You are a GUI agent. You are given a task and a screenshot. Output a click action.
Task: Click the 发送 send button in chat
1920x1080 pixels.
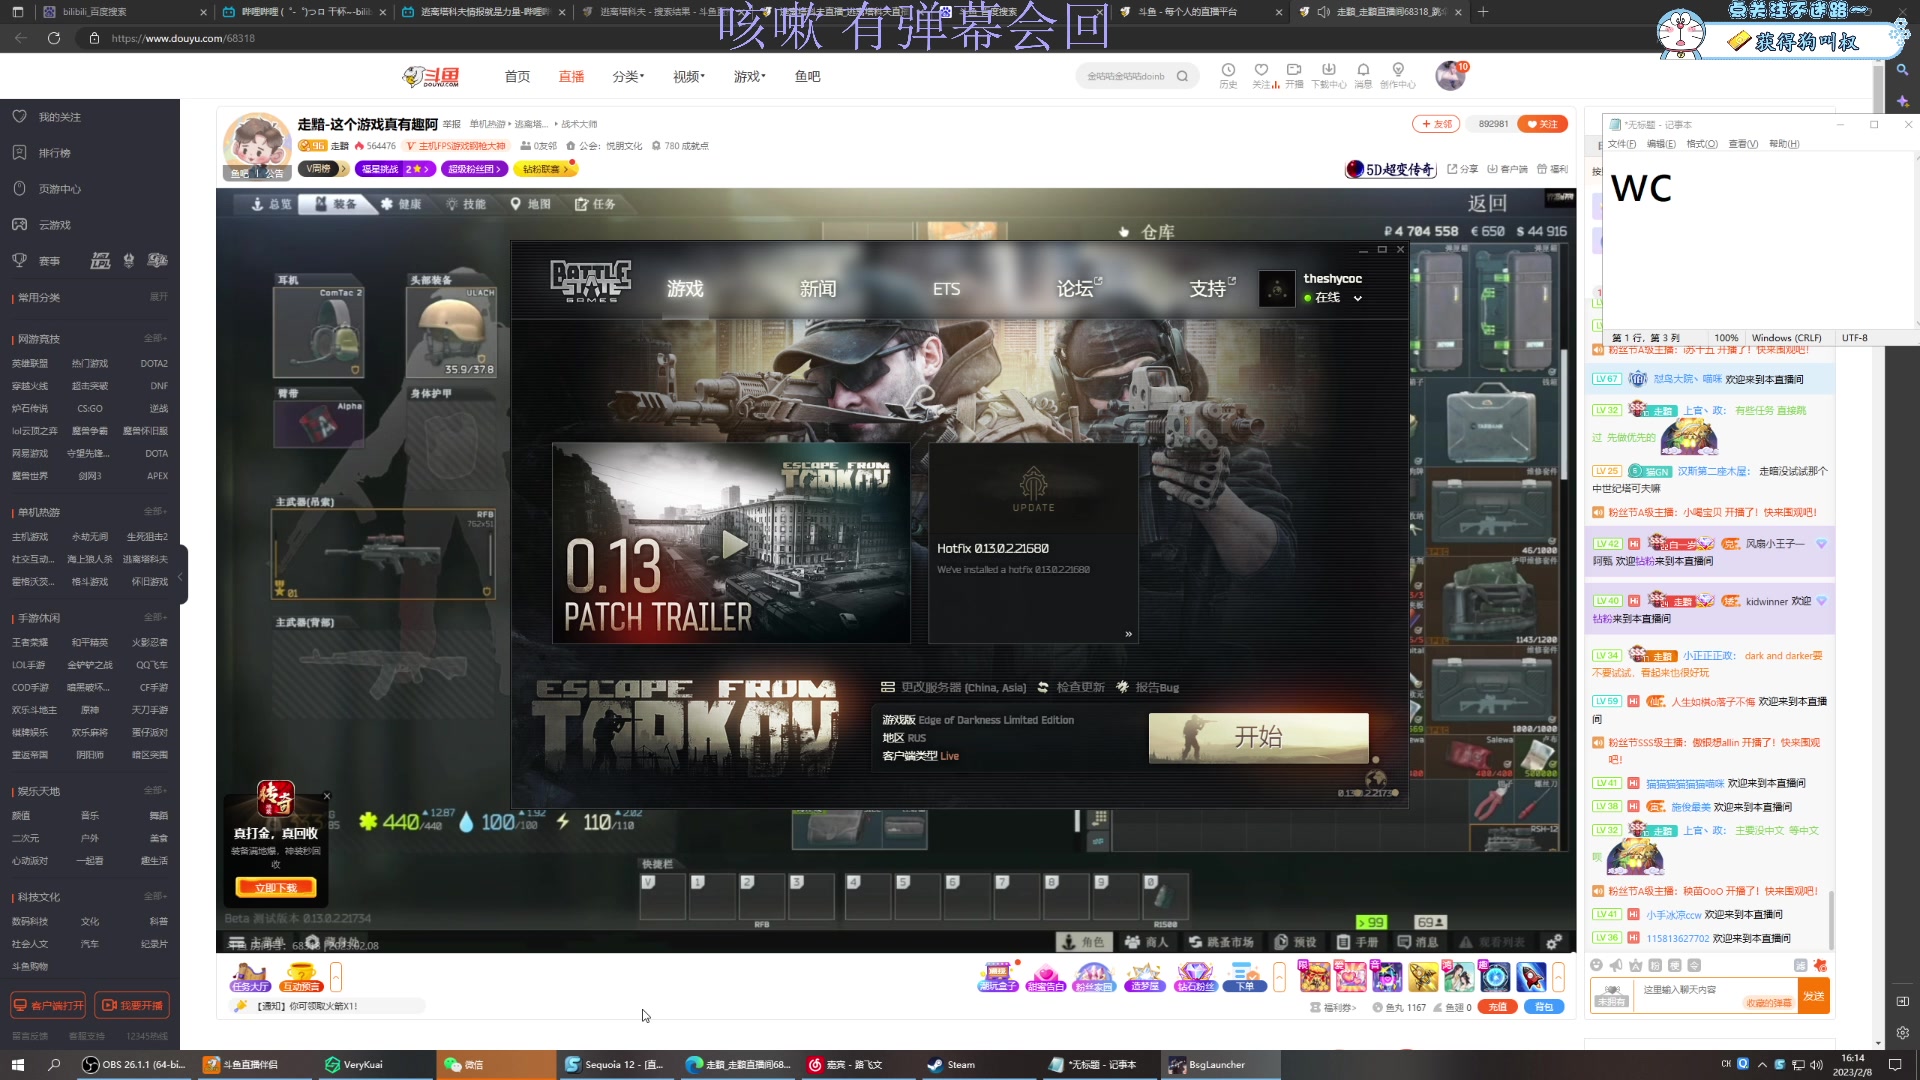[x=1813, y=996]
